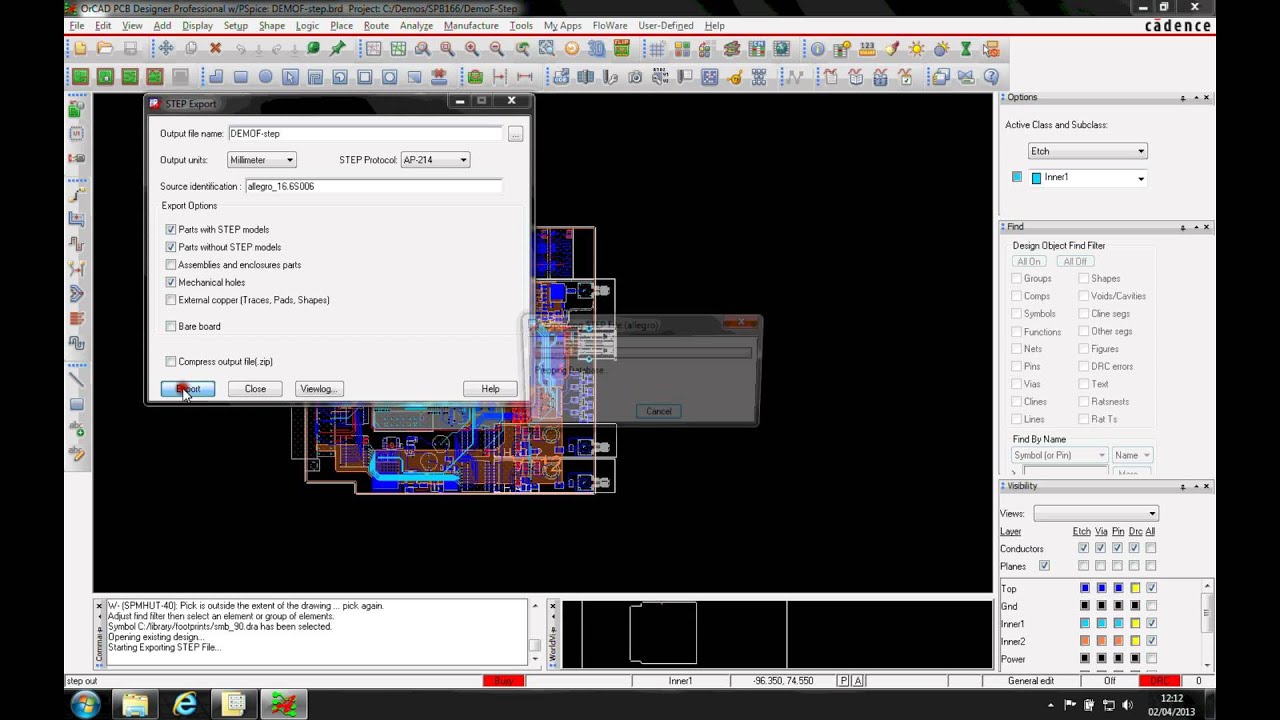Click the Shape Add Rectangle icon

point(241,76)
